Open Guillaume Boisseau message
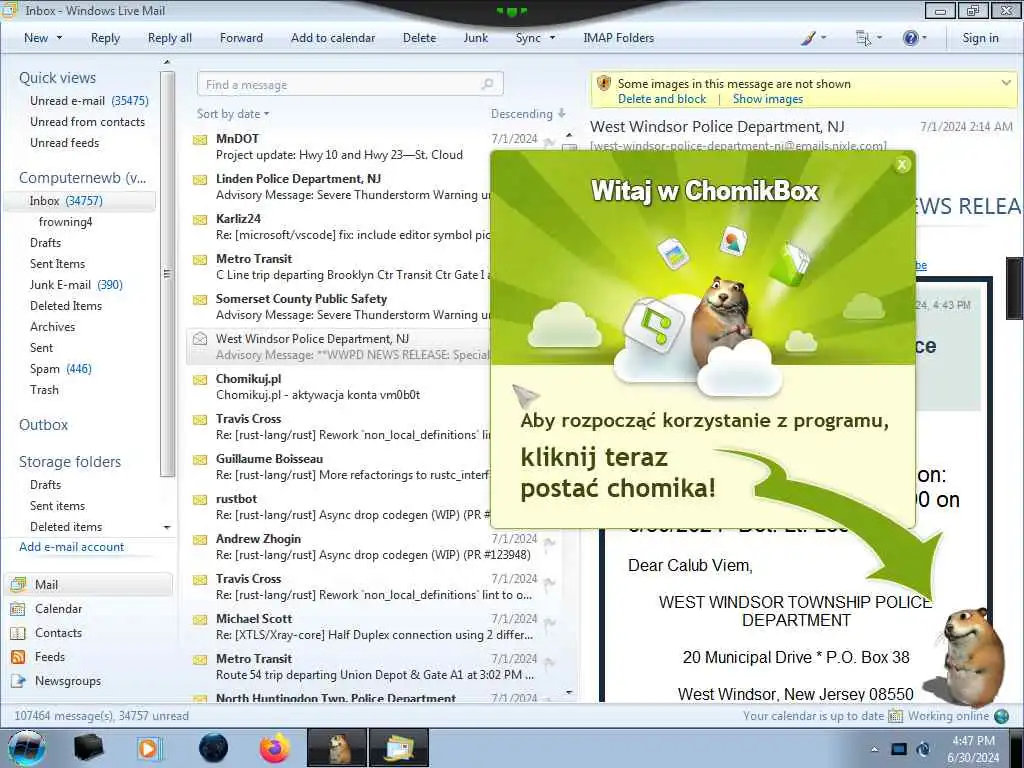The height and width of the screenshot is (768, 1024). [x=340, y=467]
